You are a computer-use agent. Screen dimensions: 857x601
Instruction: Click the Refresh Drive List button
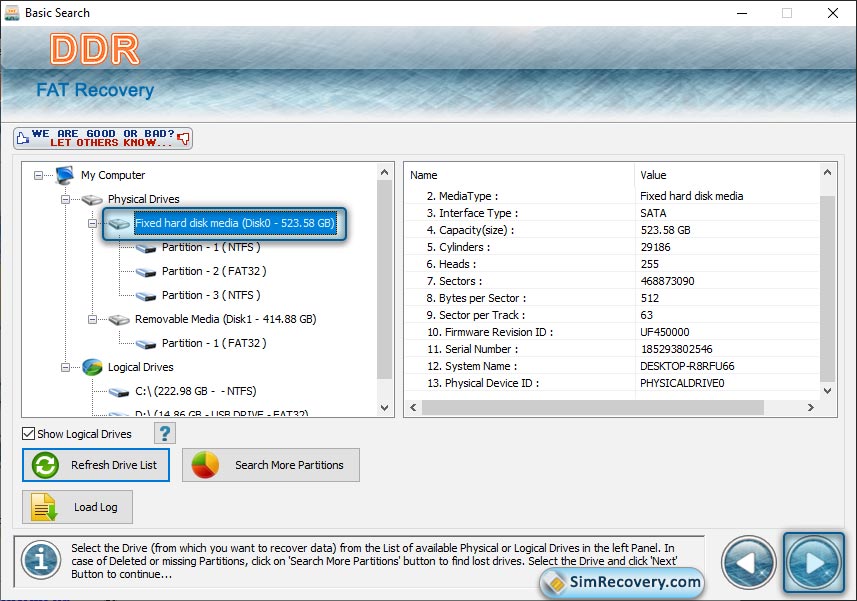(96, 465)
